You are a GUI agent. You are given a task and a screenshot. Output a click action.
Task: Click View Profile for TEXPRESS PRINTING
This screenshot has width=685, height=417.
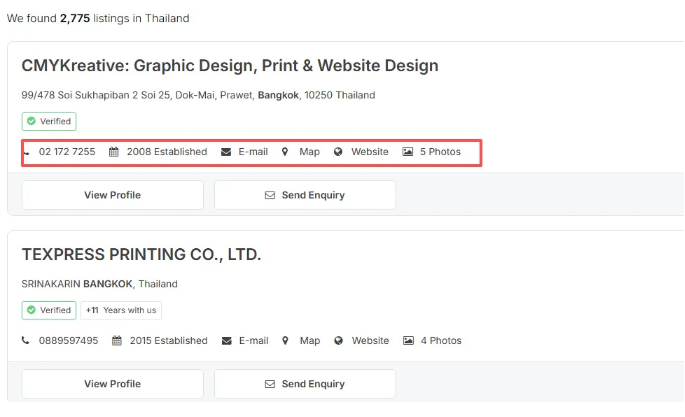[x=112, y=384]
